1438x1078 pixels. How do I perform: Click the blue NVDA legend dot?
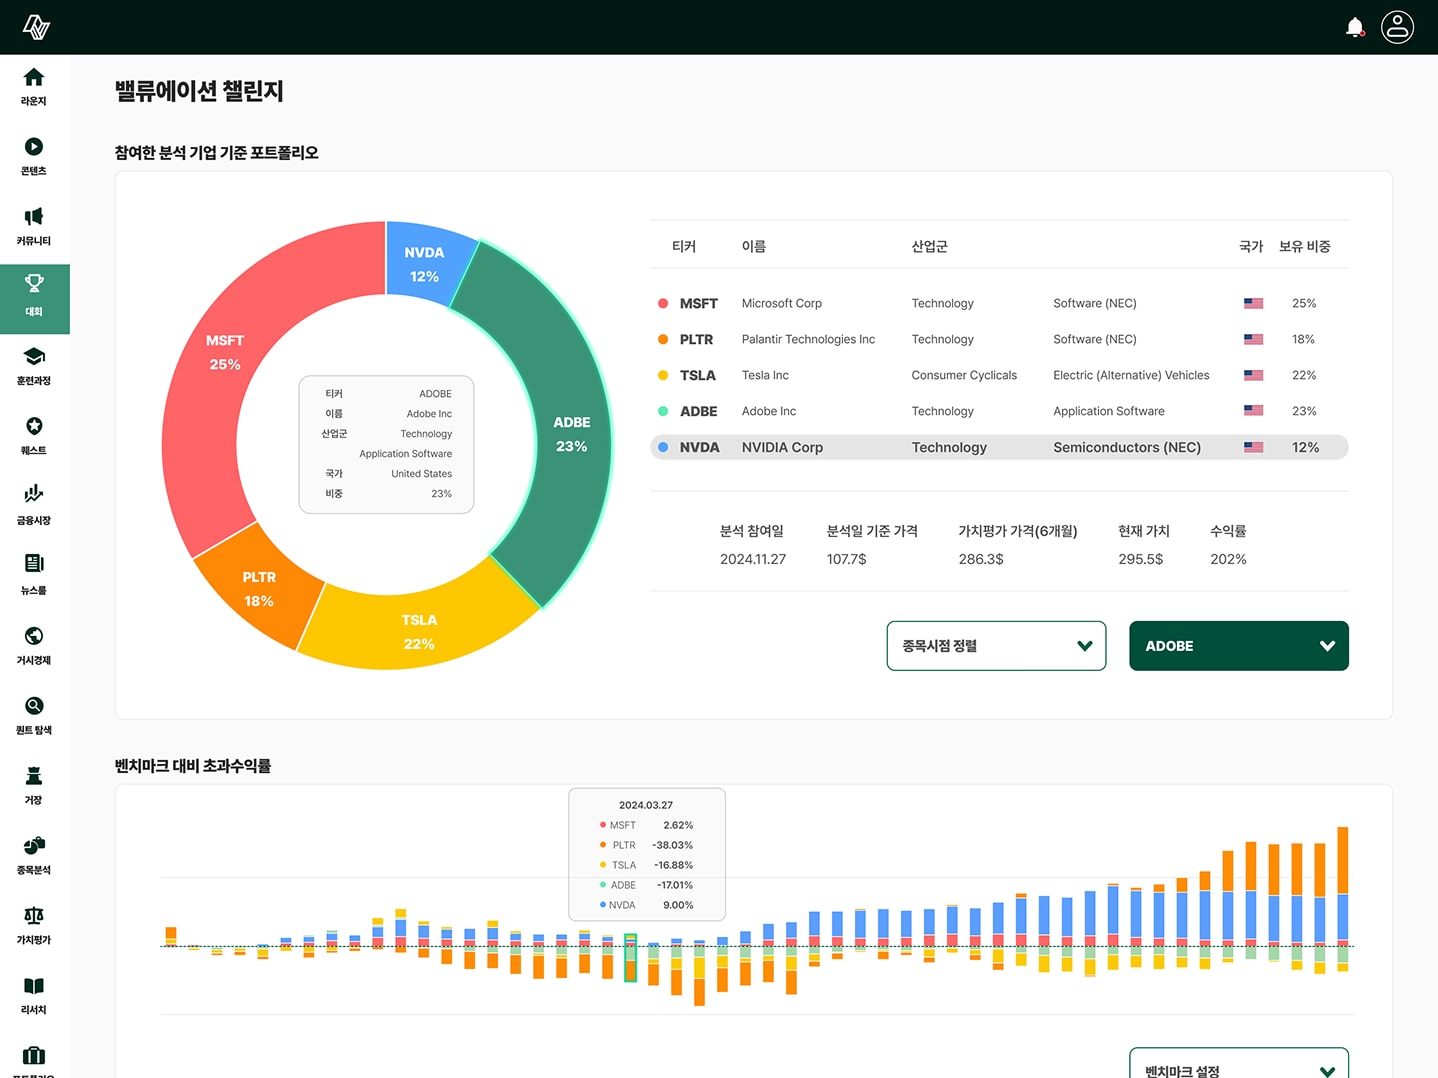coord(663,447)
